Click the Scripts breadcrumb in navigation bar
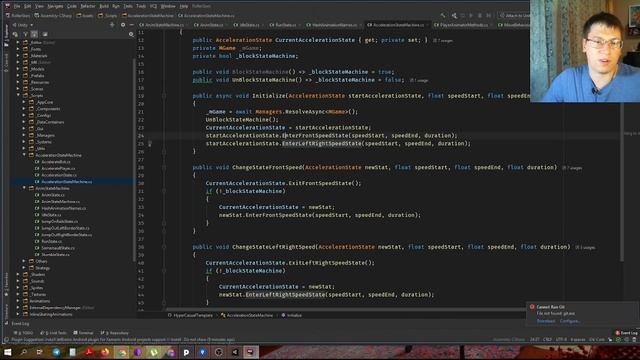The width and height of the screenshot is (640, 360). coord(108,16)
